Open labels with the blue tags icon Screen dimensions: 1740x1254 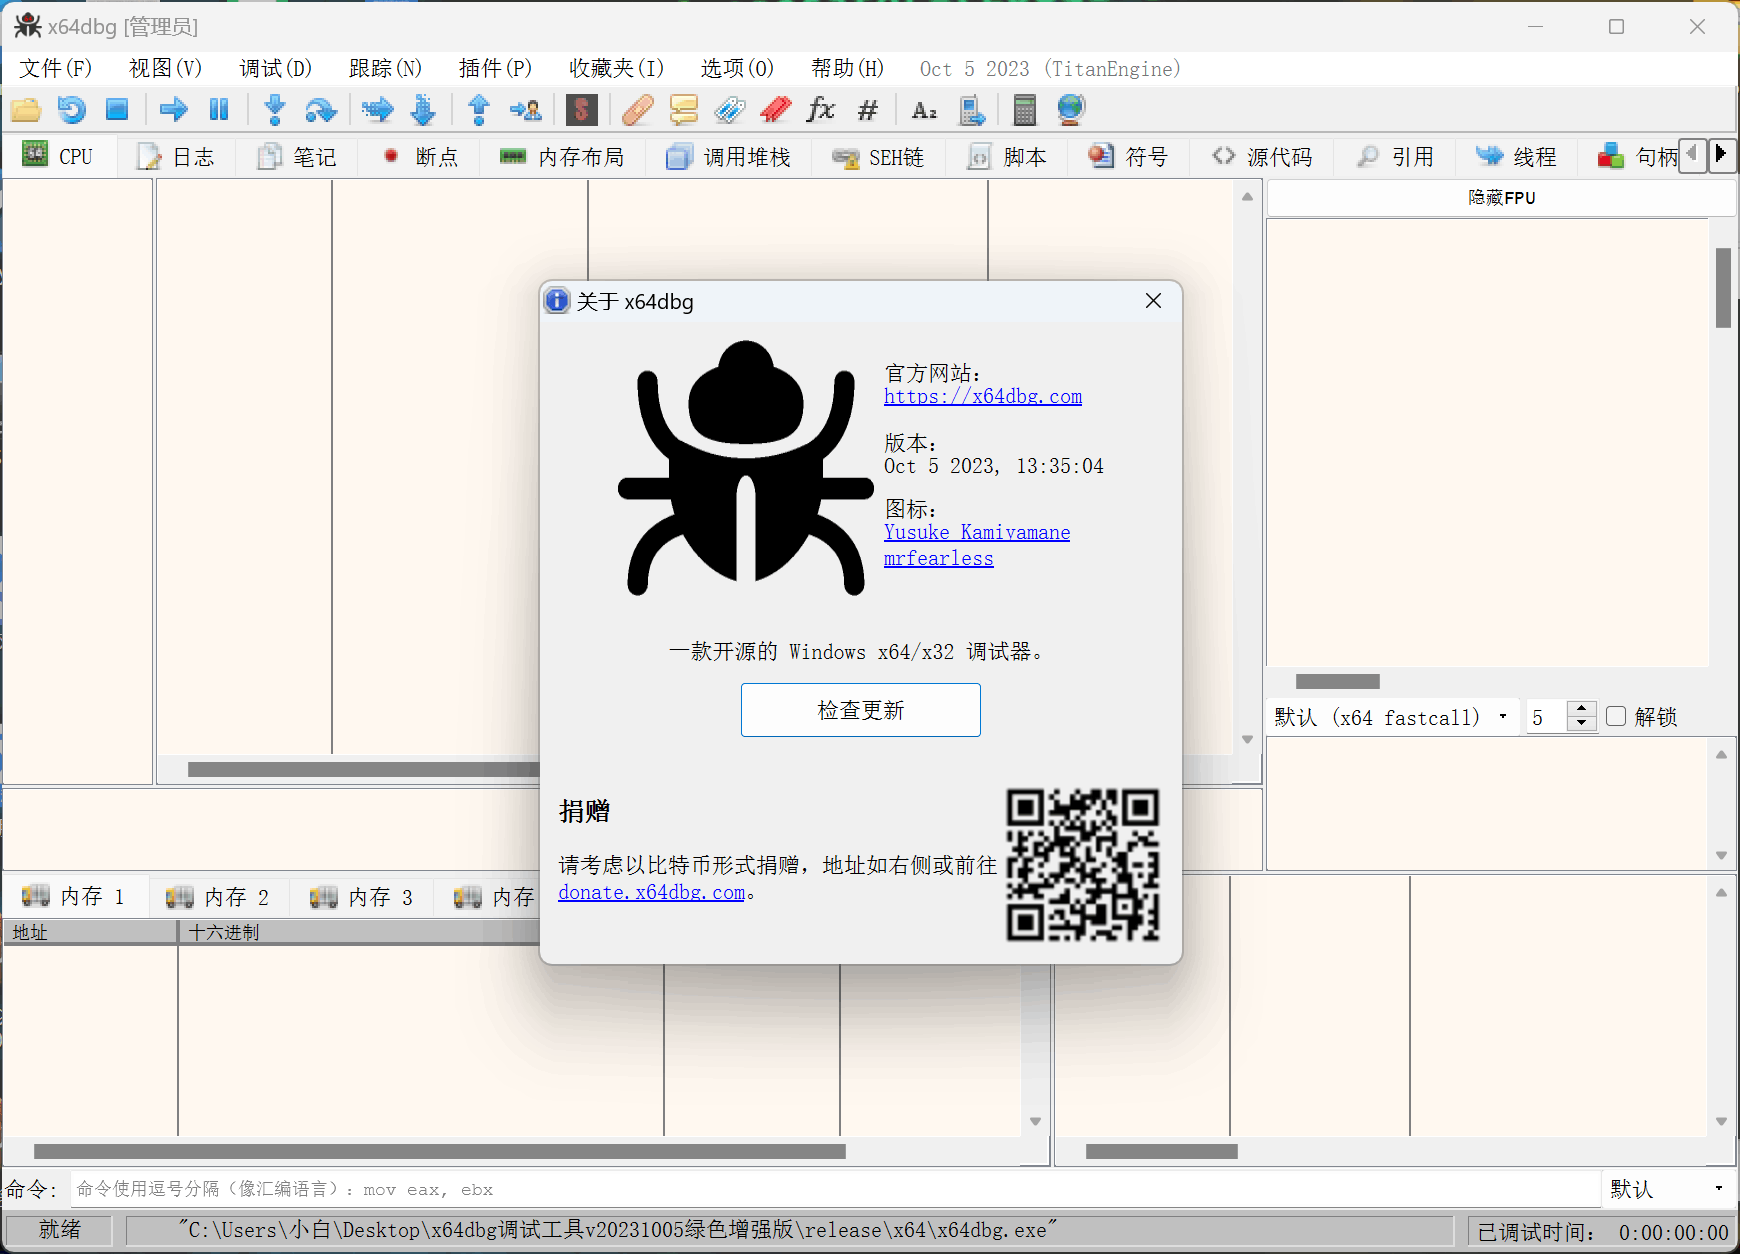730,109
